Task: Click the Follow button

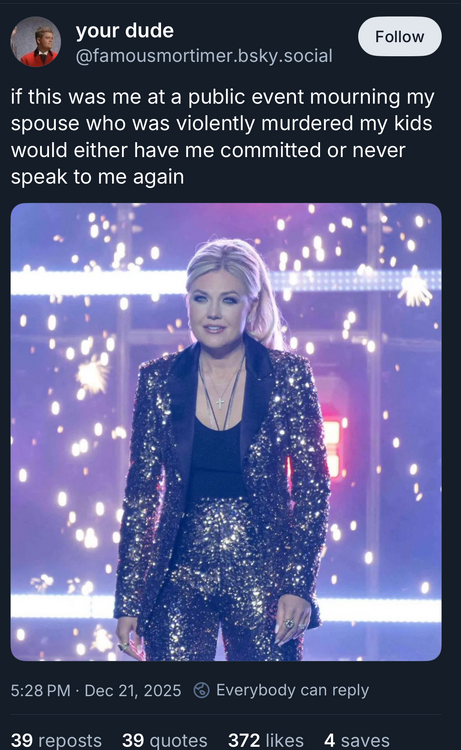Action: click(399, 36)
